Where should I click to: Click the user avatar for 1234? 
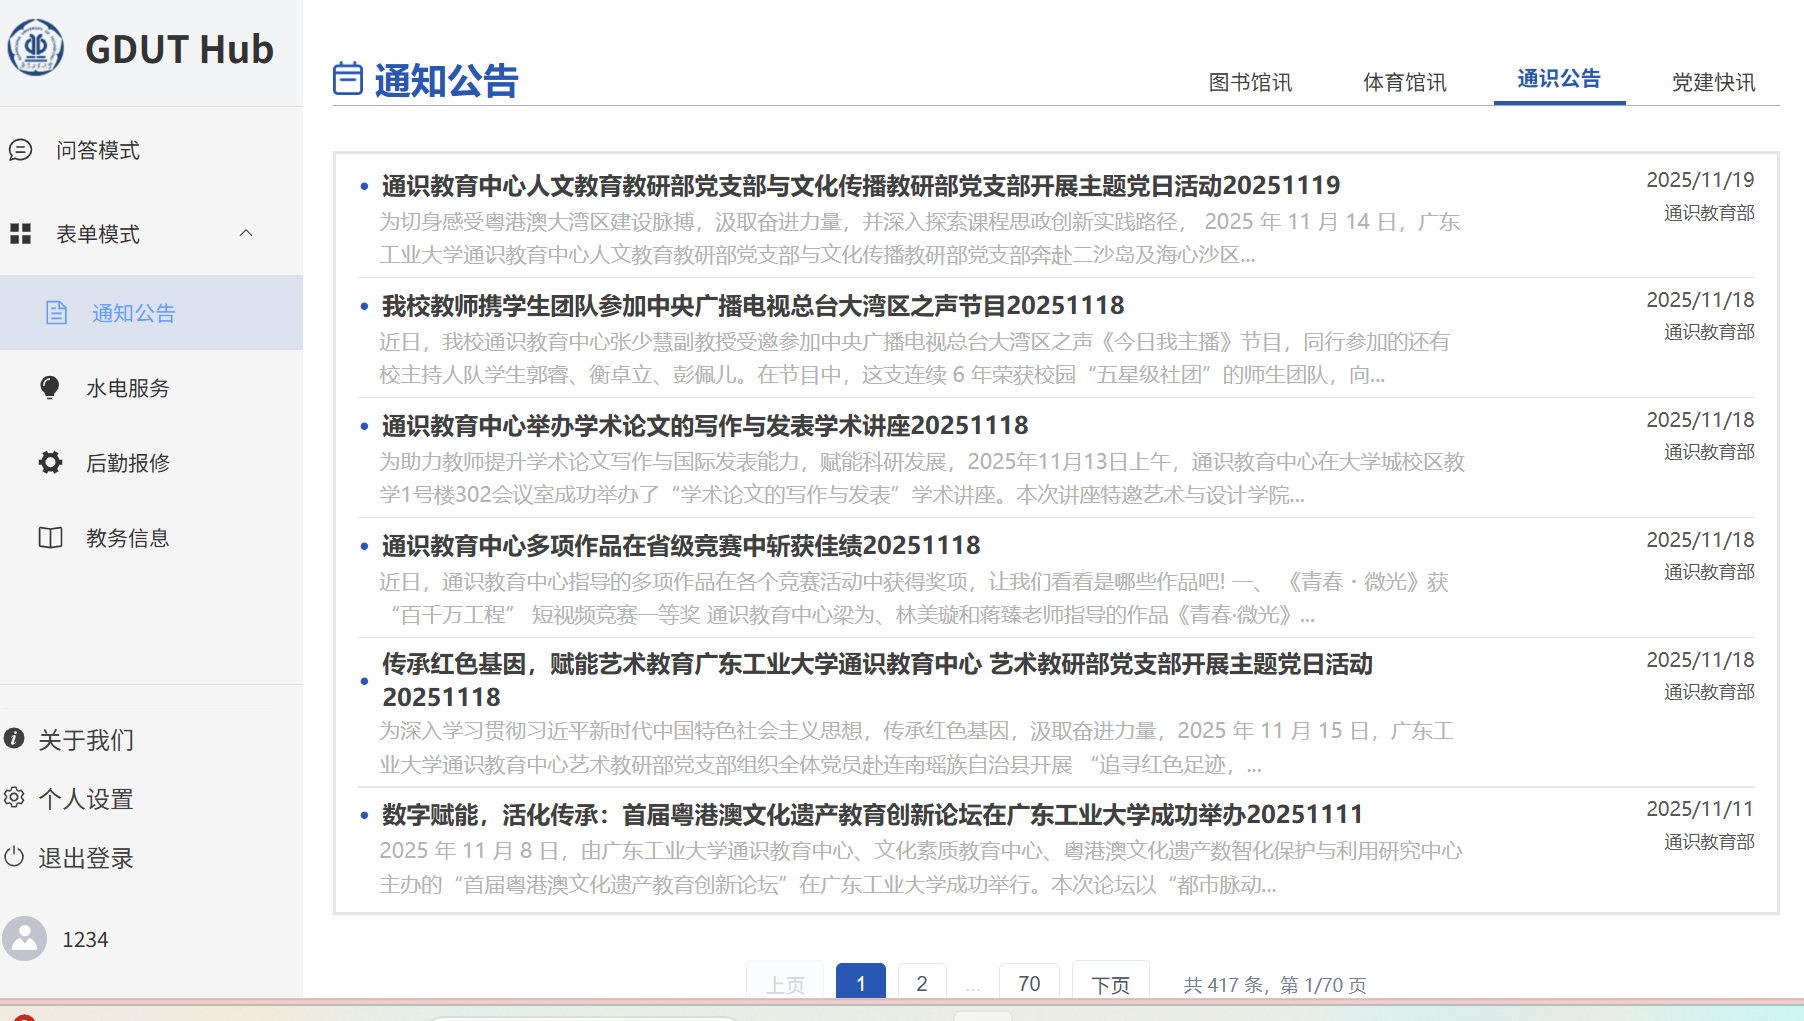(25, 939)
